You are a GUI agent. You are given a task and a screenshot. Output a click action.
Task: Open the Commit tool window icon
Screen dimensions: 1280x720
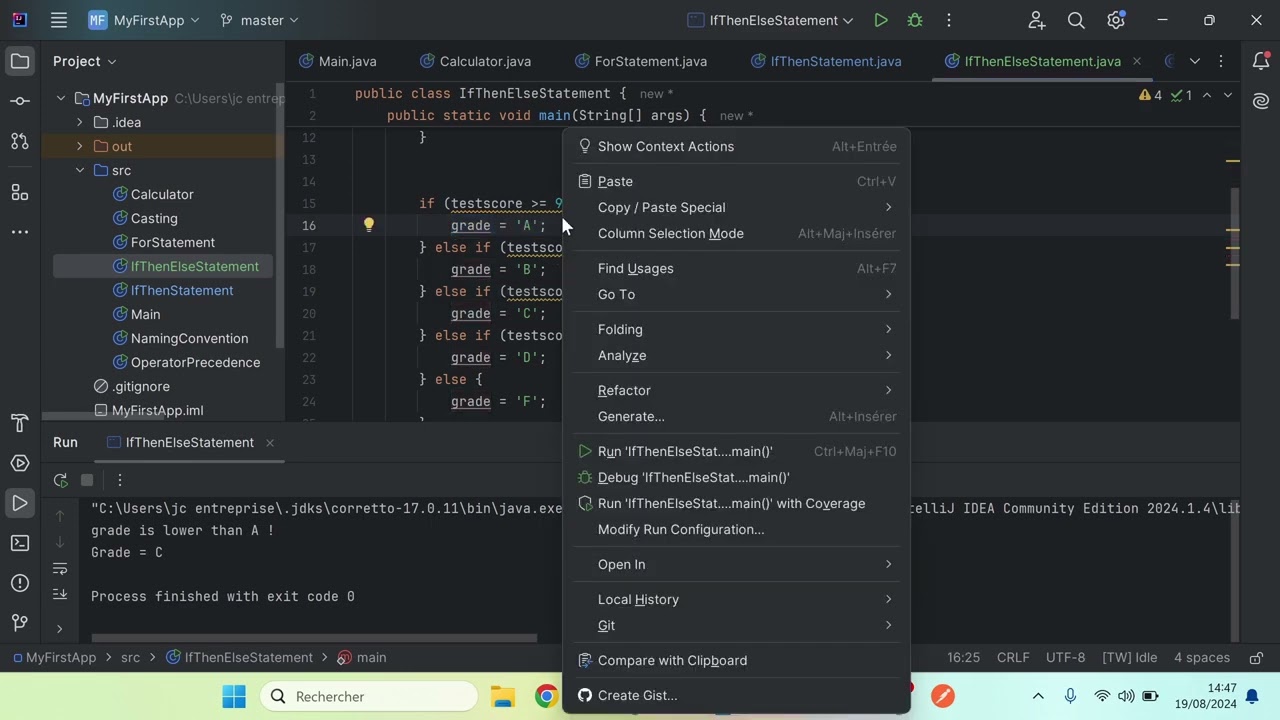[19, 101]
